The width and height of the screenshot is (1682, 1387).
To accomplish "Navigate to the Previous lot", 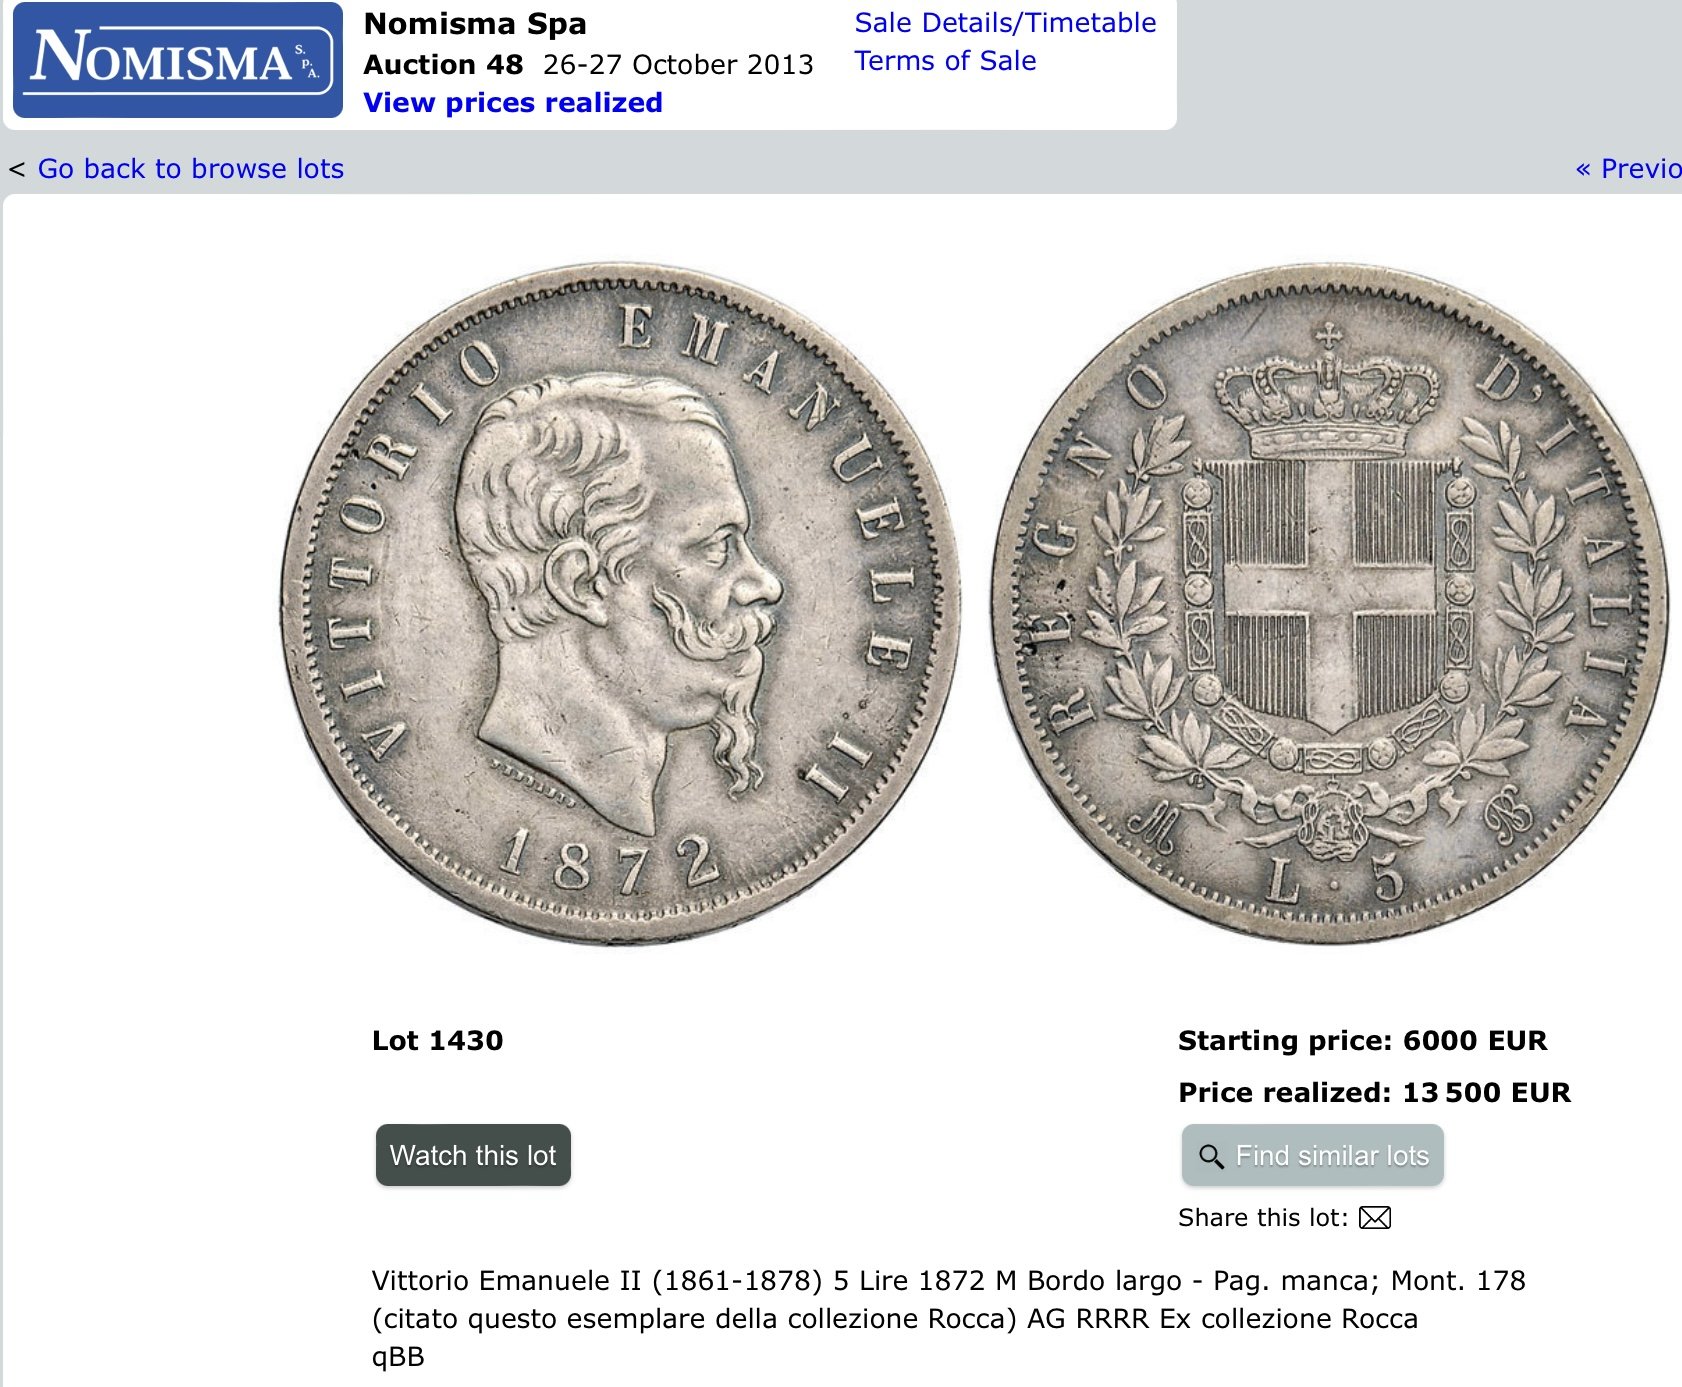I will (x=1629, y=168).
